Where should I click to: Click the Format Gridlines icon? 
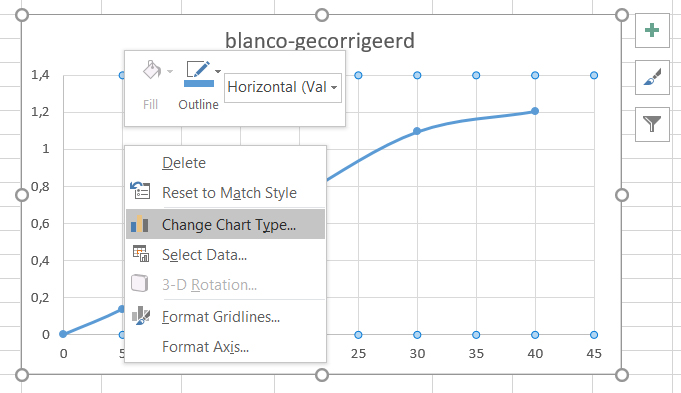coord(141,316)
